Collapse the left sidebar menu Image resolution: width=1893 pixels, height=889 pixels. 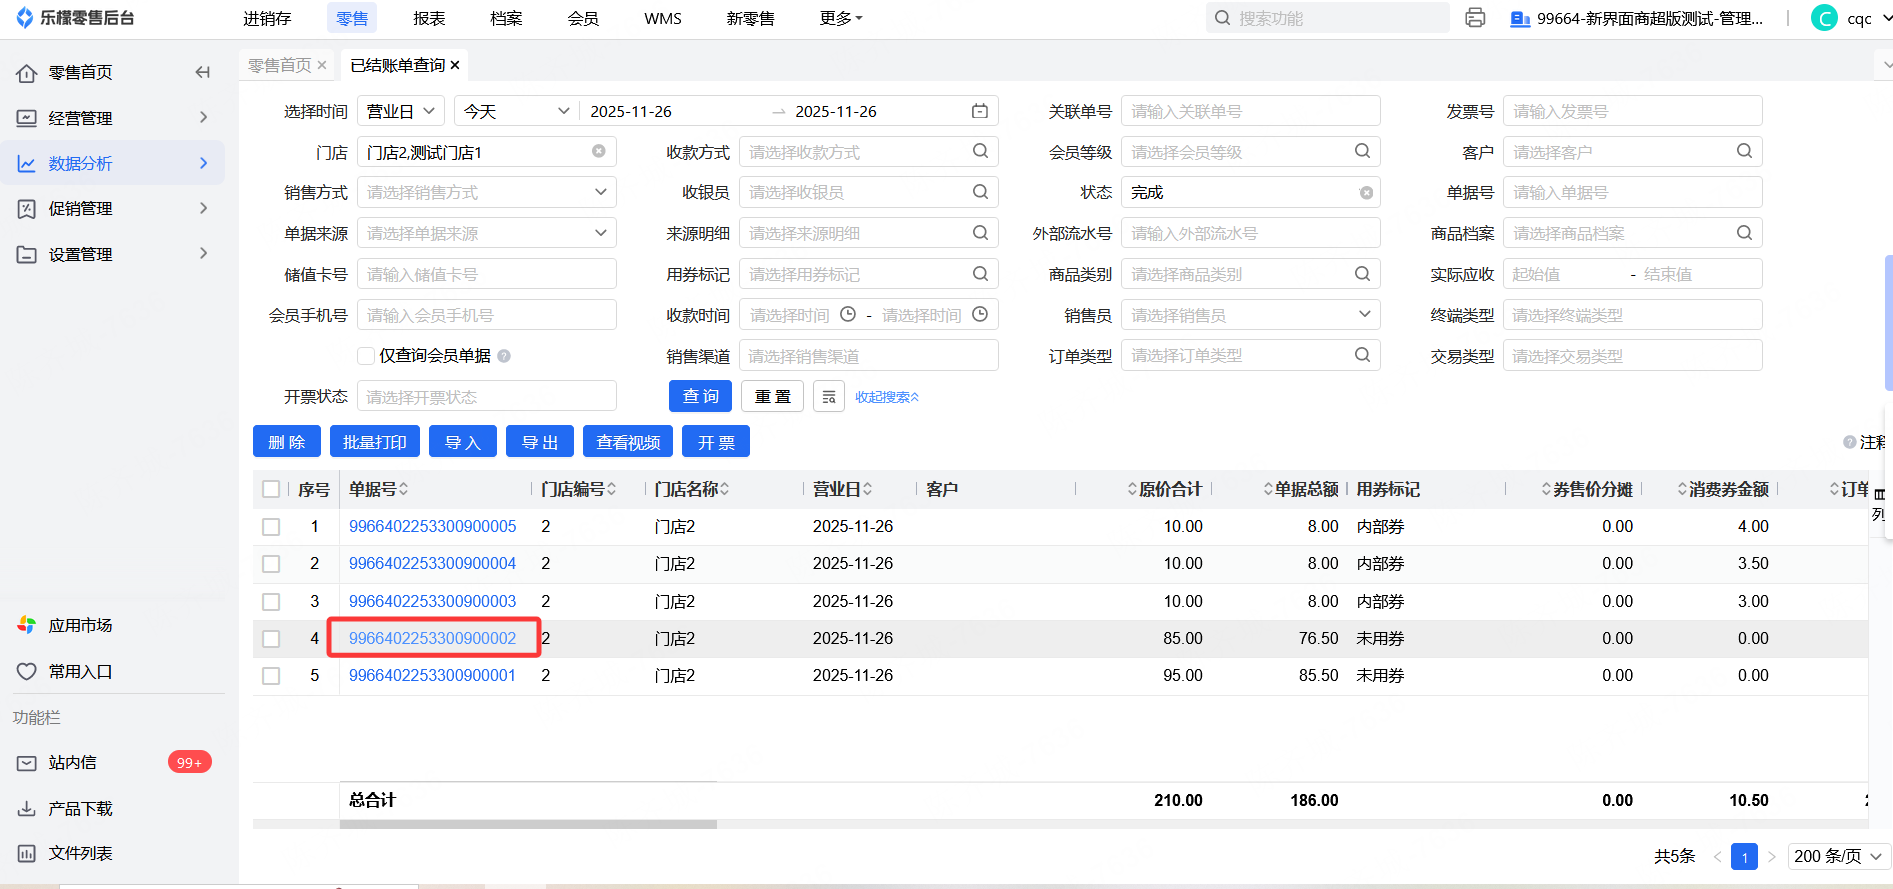coord(203,72)
